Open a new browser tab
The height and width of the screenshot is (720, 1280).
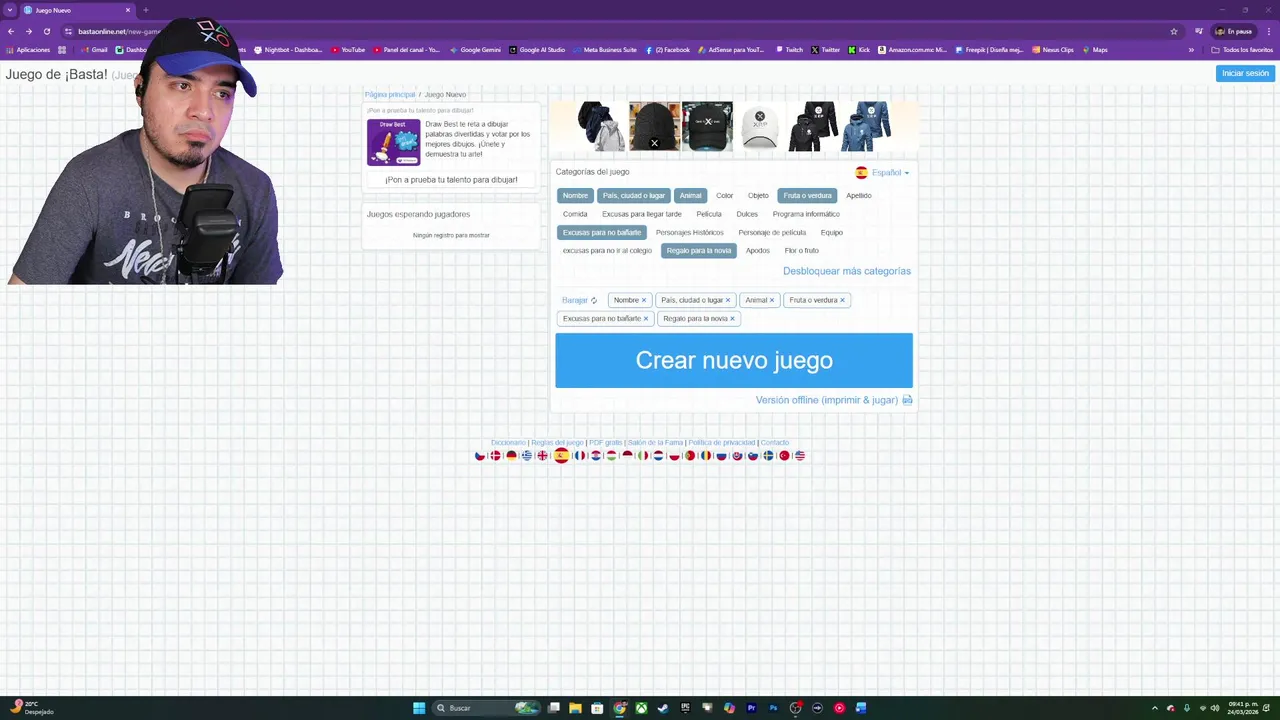click(145, 10)
